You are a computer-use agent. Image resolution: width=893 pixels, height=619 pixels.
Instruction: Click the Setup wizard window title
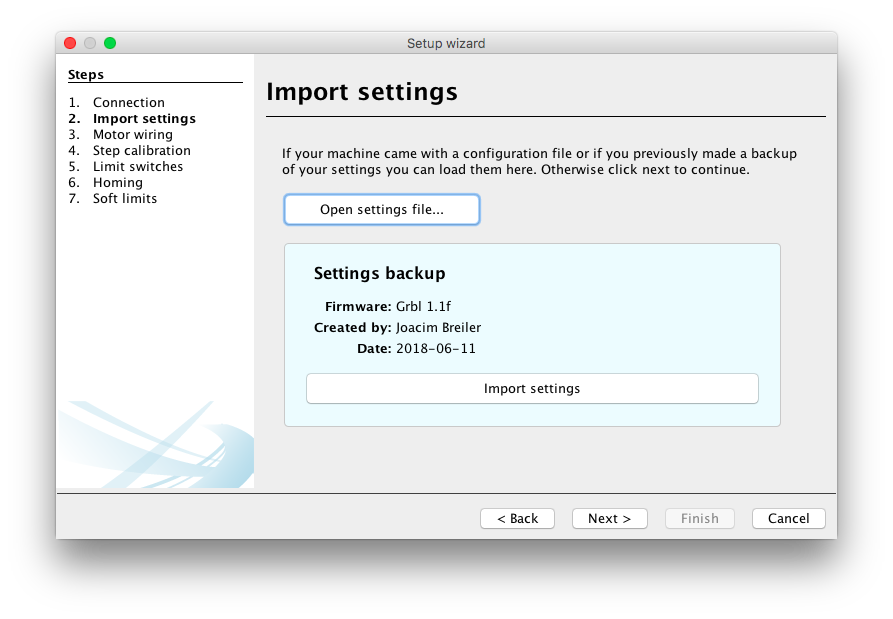click(x=446, y=43)
